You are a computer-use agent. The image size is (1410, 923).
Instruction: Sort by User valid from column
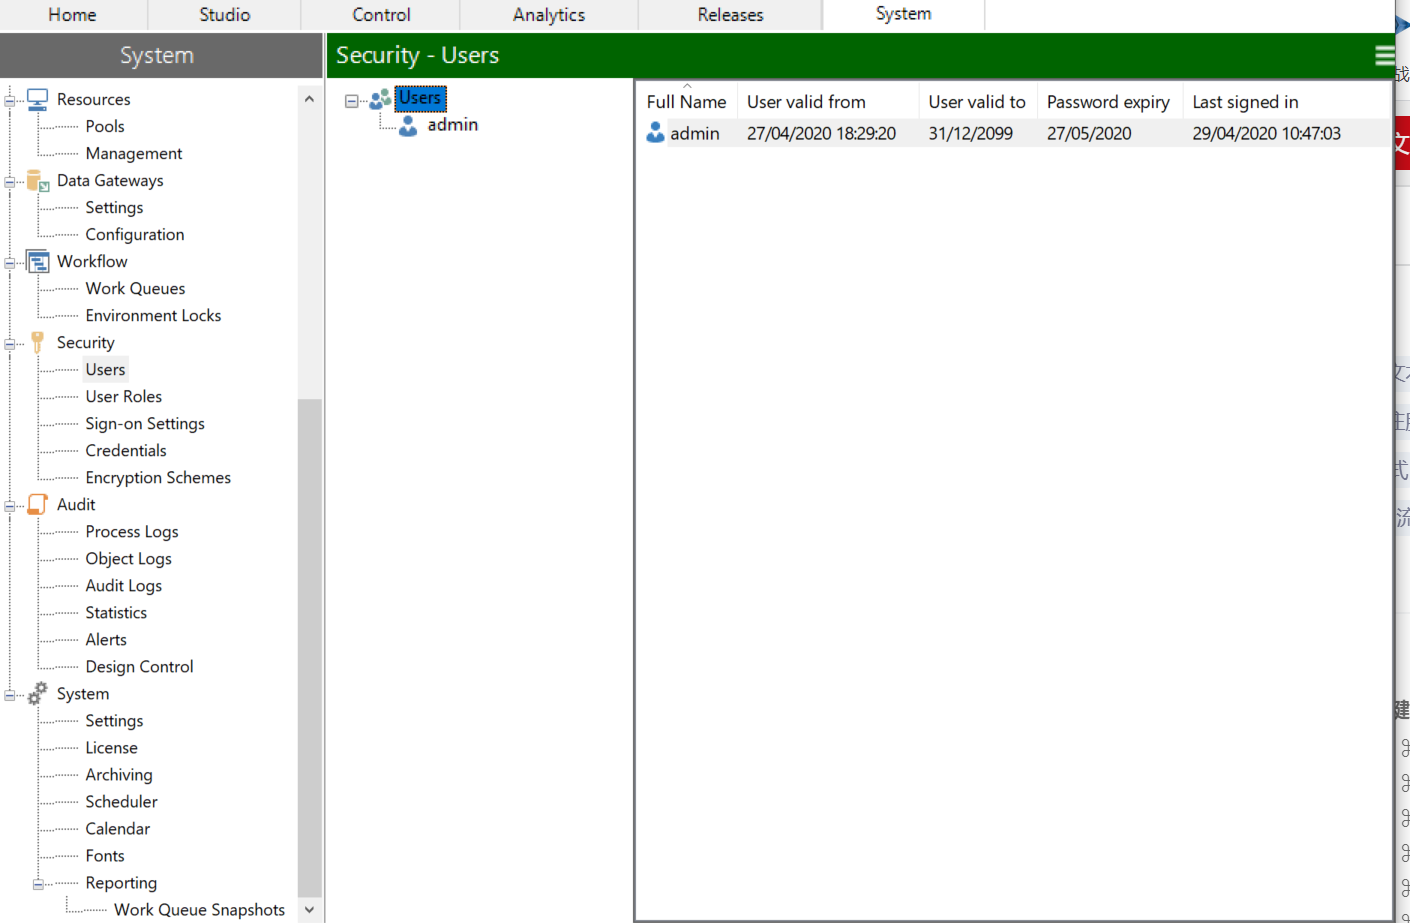(x=828, y=102)
